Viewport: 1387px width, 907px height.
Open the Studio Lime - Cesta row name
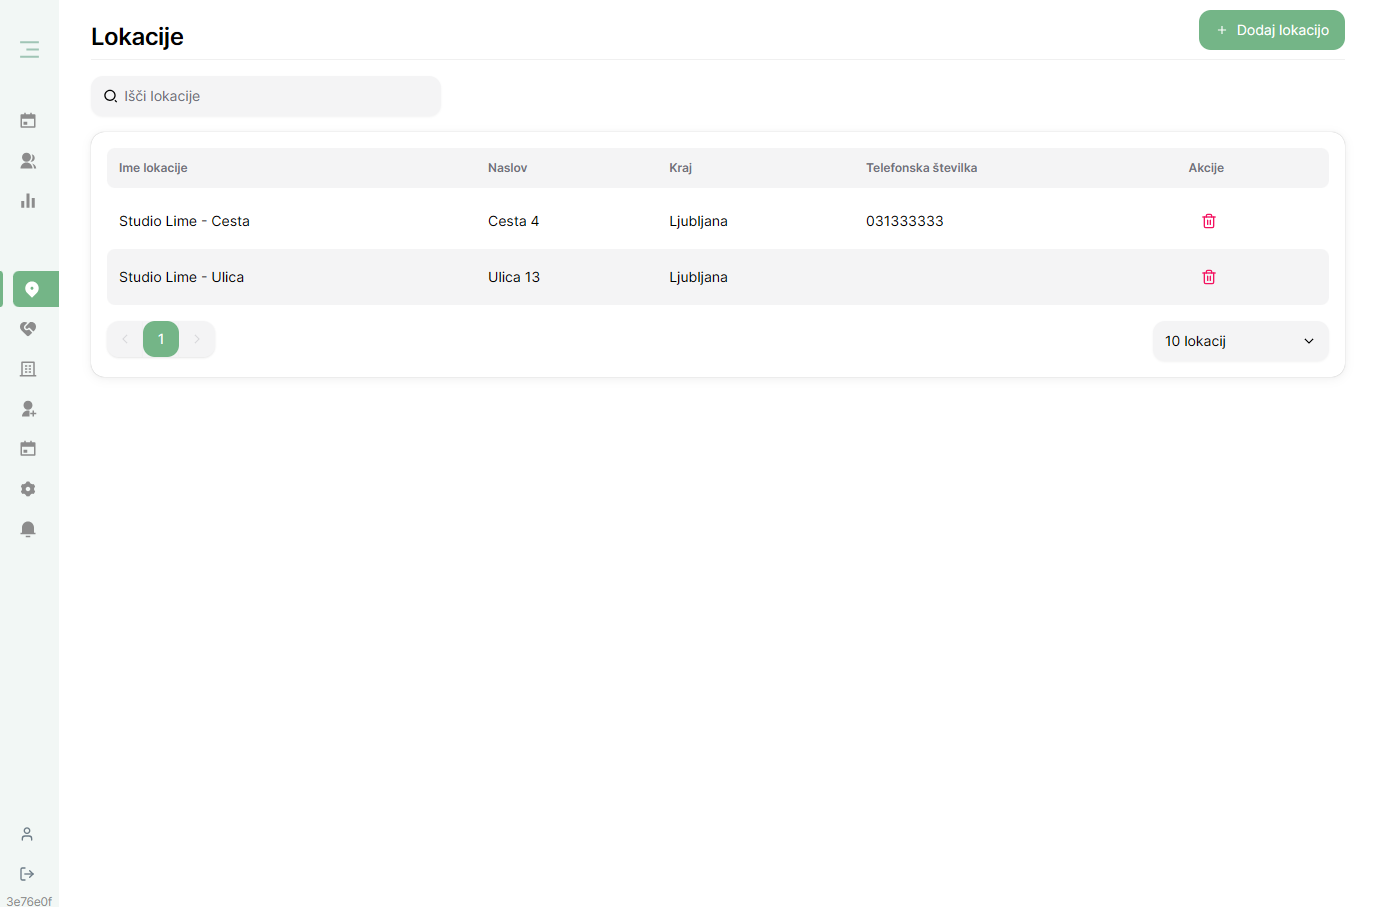pos(184,221)
